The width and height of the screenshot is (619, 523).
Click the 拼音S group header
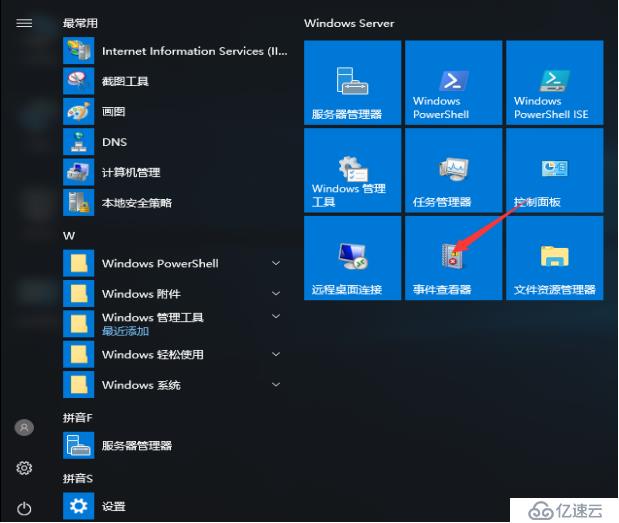point(77,478)
